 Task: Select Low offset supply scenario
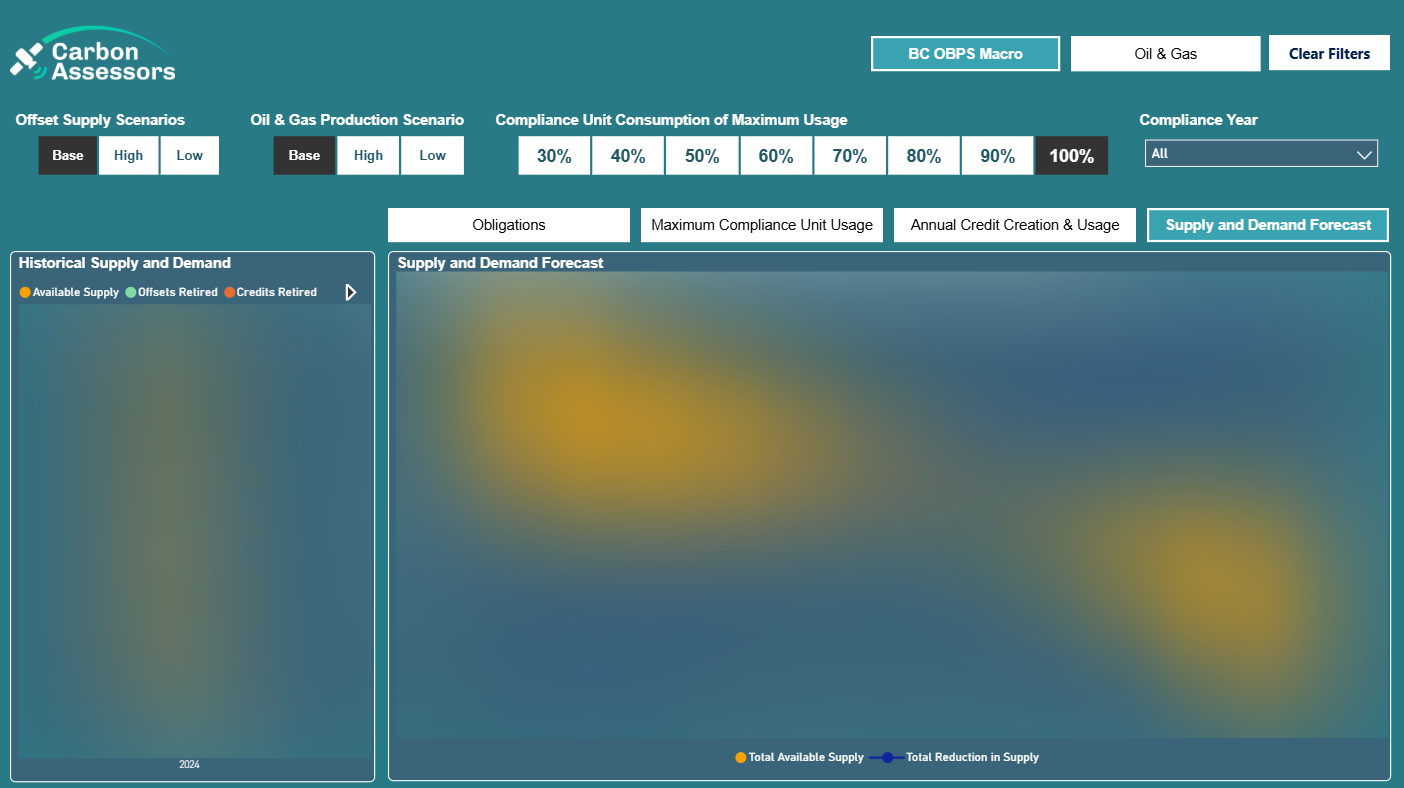(189, 155)
